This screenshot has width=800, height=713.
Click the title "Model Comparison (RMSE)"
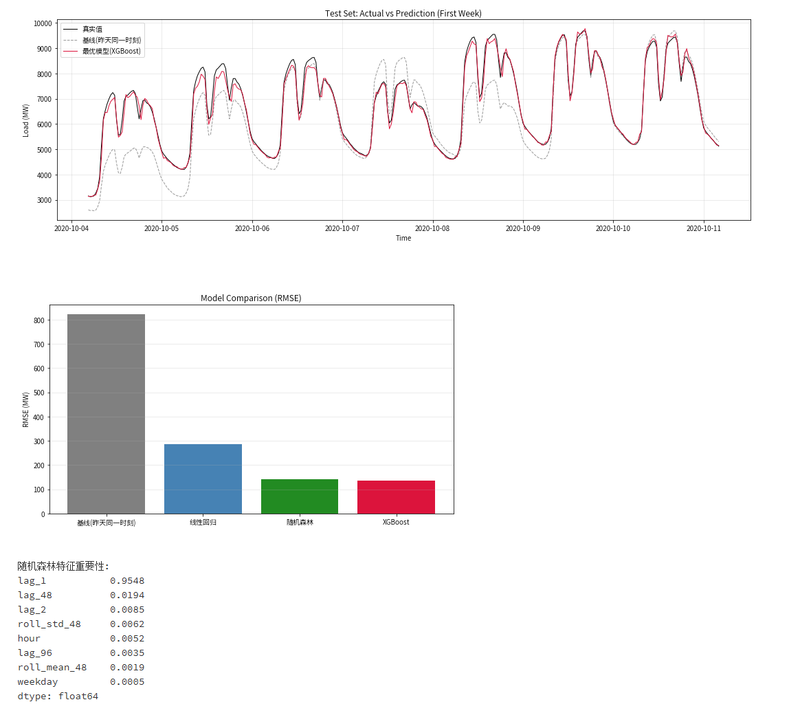251,298
